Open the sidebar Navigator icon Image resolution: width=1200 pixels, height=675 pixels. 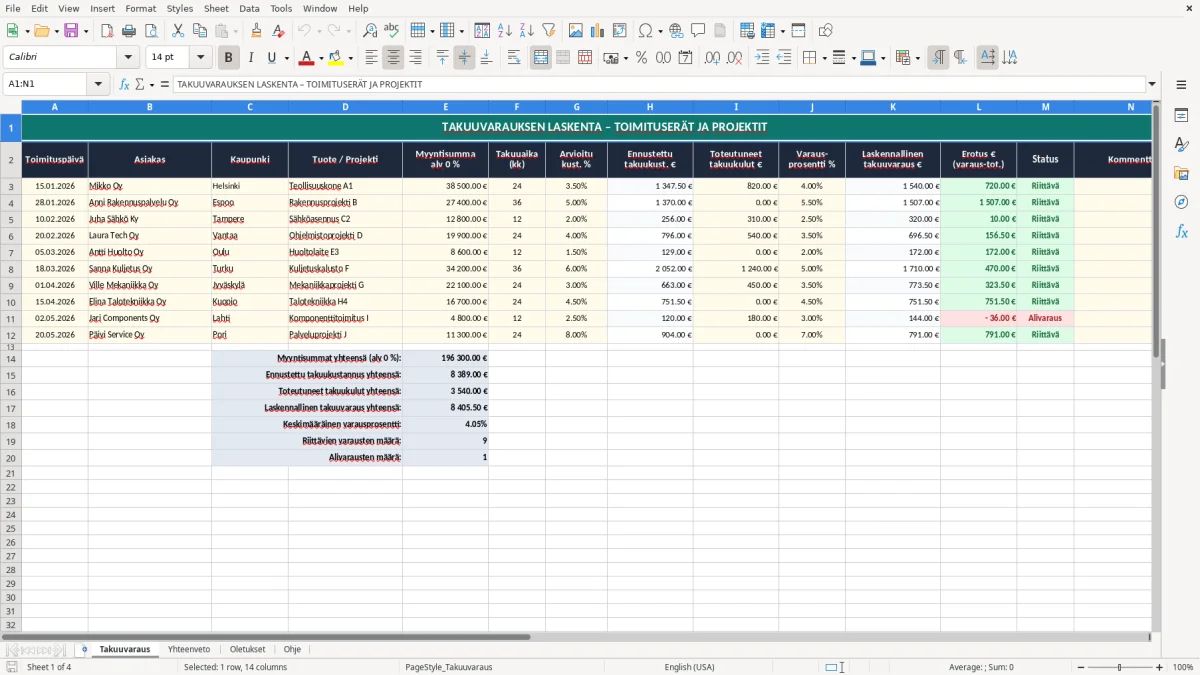tap(1181, 202)
